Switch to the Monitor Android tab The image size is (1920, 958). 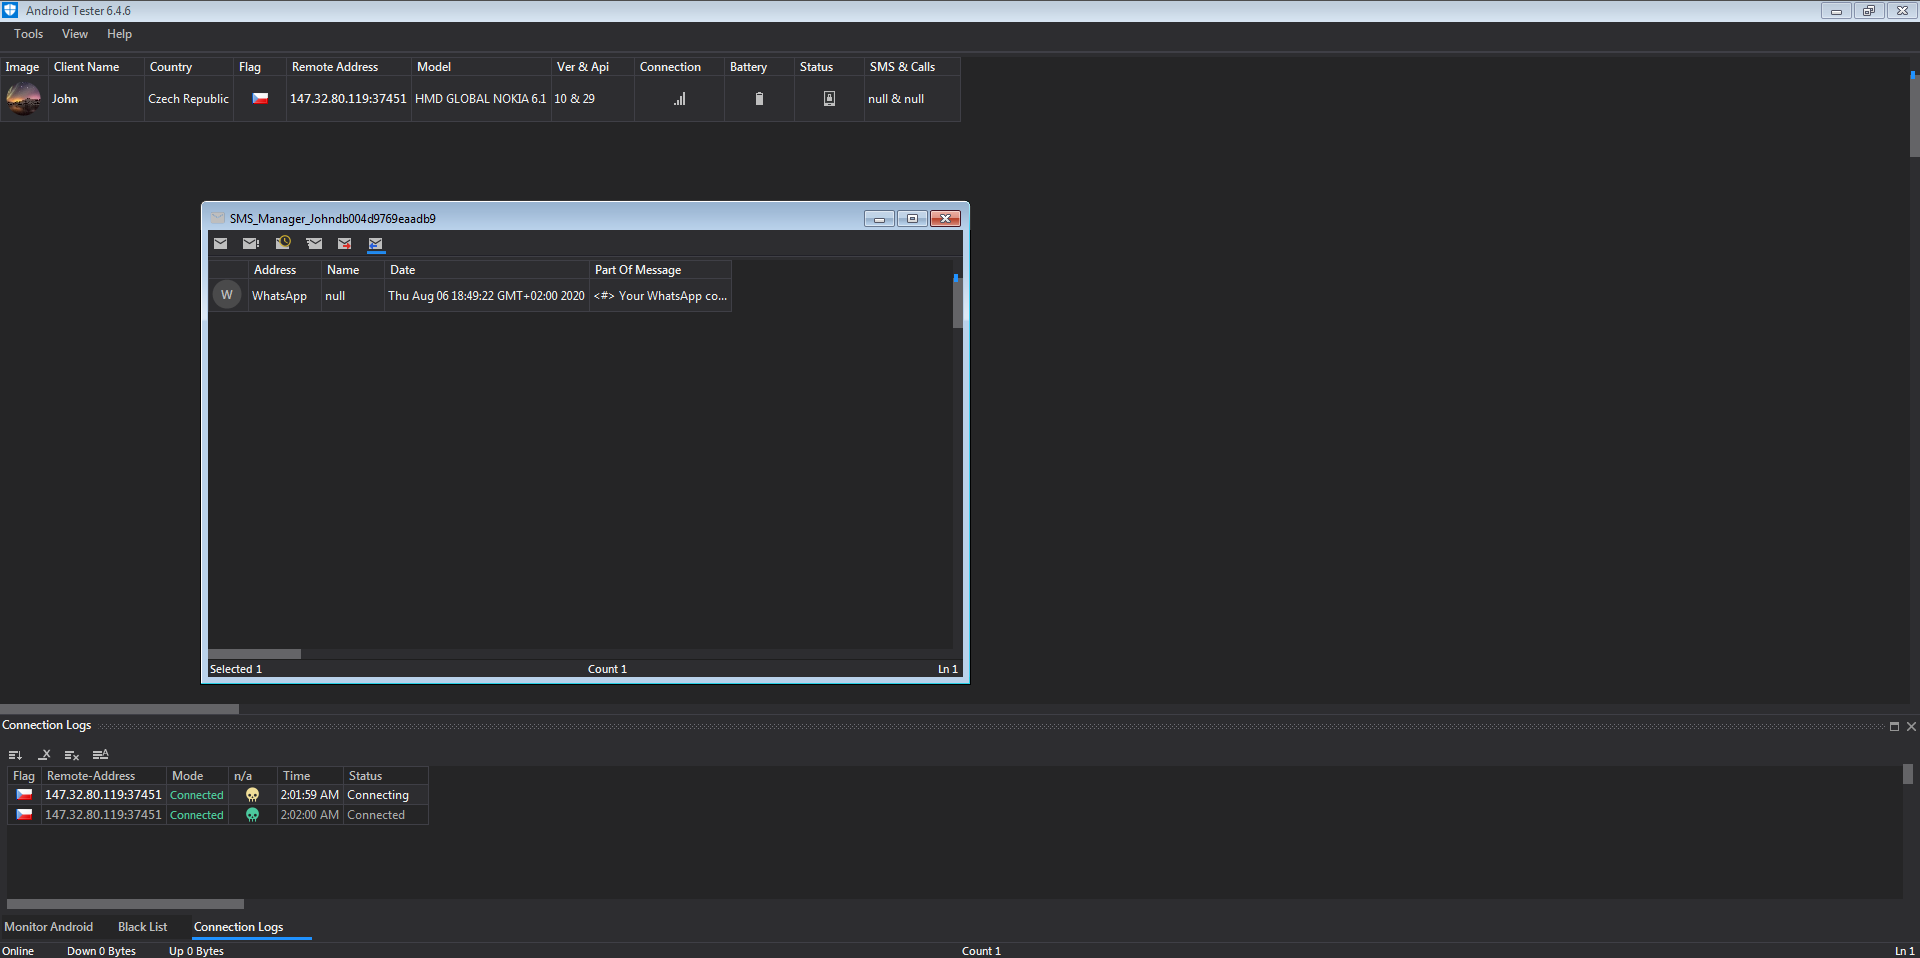pyautogui.click(x=48, y=927)
